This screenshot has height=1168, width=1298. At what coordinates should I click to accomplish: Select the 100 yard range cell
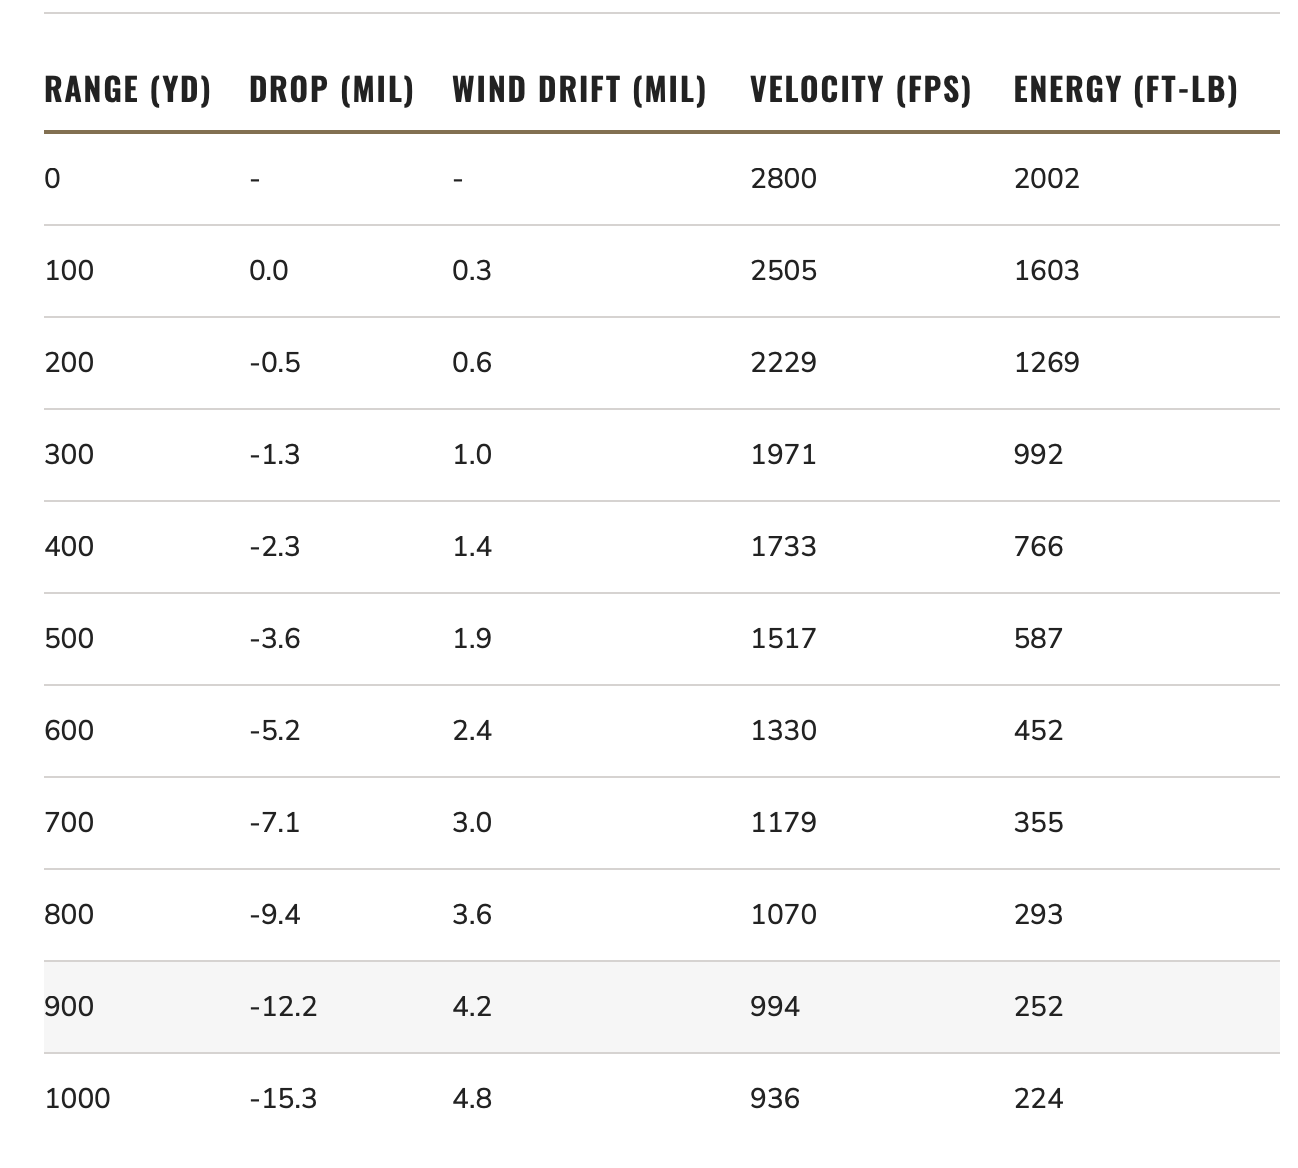tap(69, 271)
